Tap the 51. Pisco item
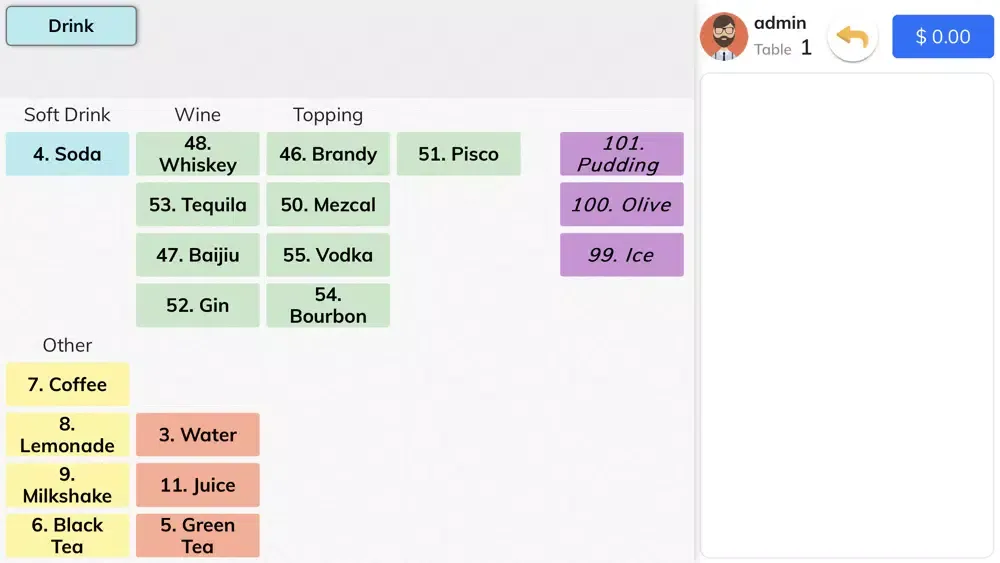1000x563 pixels. pos(458,154)
